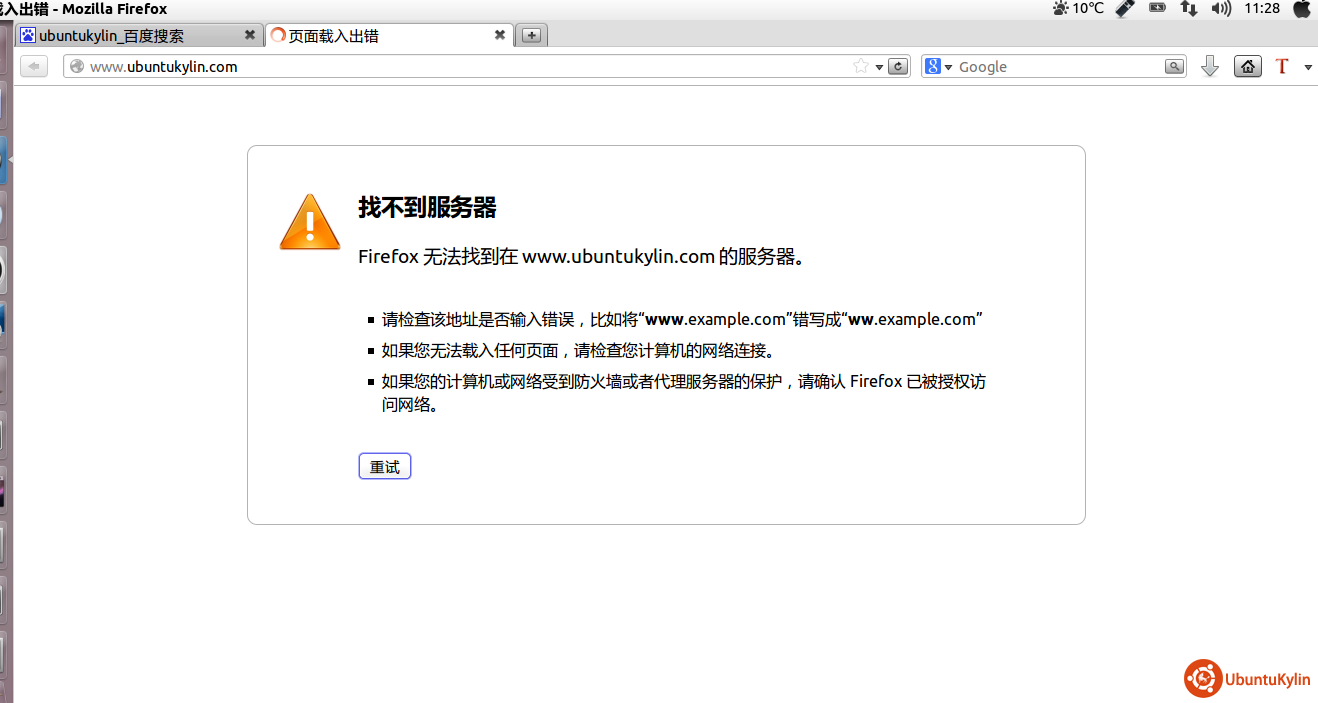
Task: Expand the toolbar overflow arrow next to T
Action: tap(1308, 67)
